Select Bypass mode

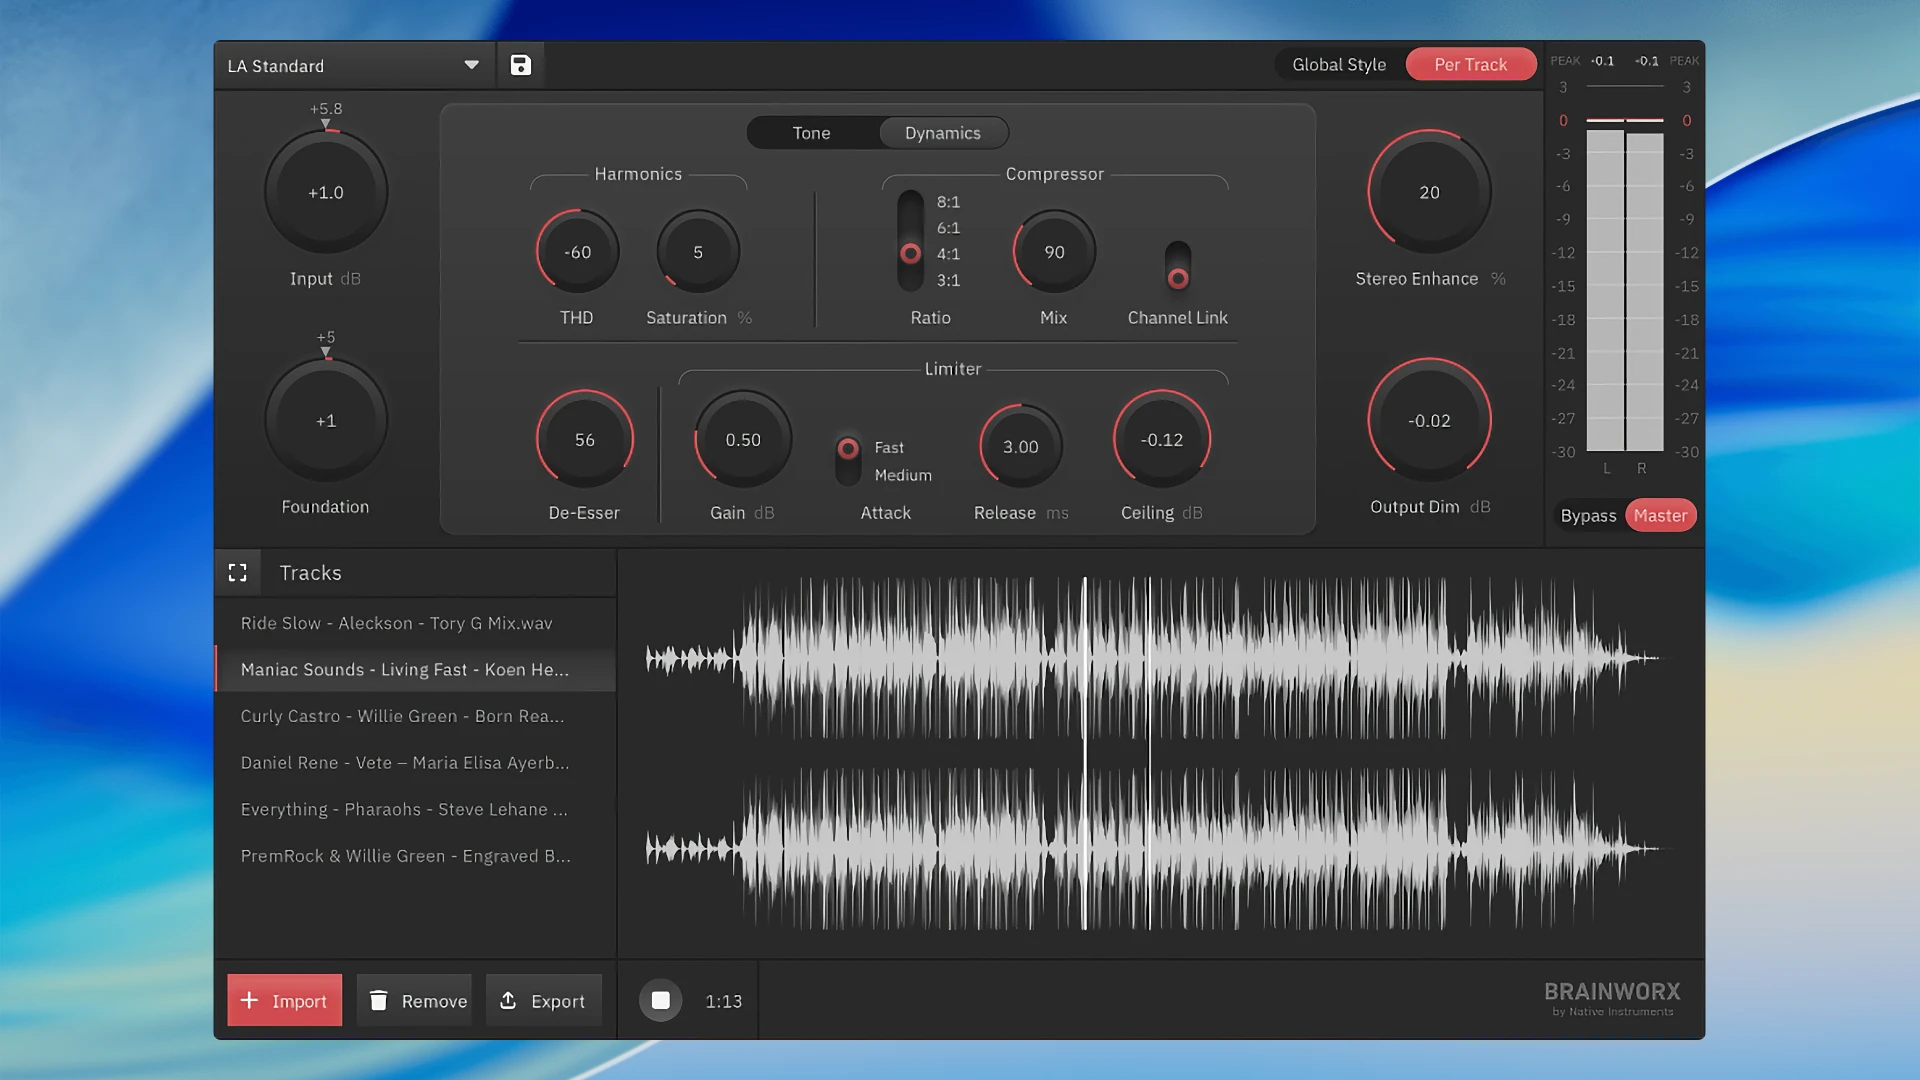[1588, 516]
